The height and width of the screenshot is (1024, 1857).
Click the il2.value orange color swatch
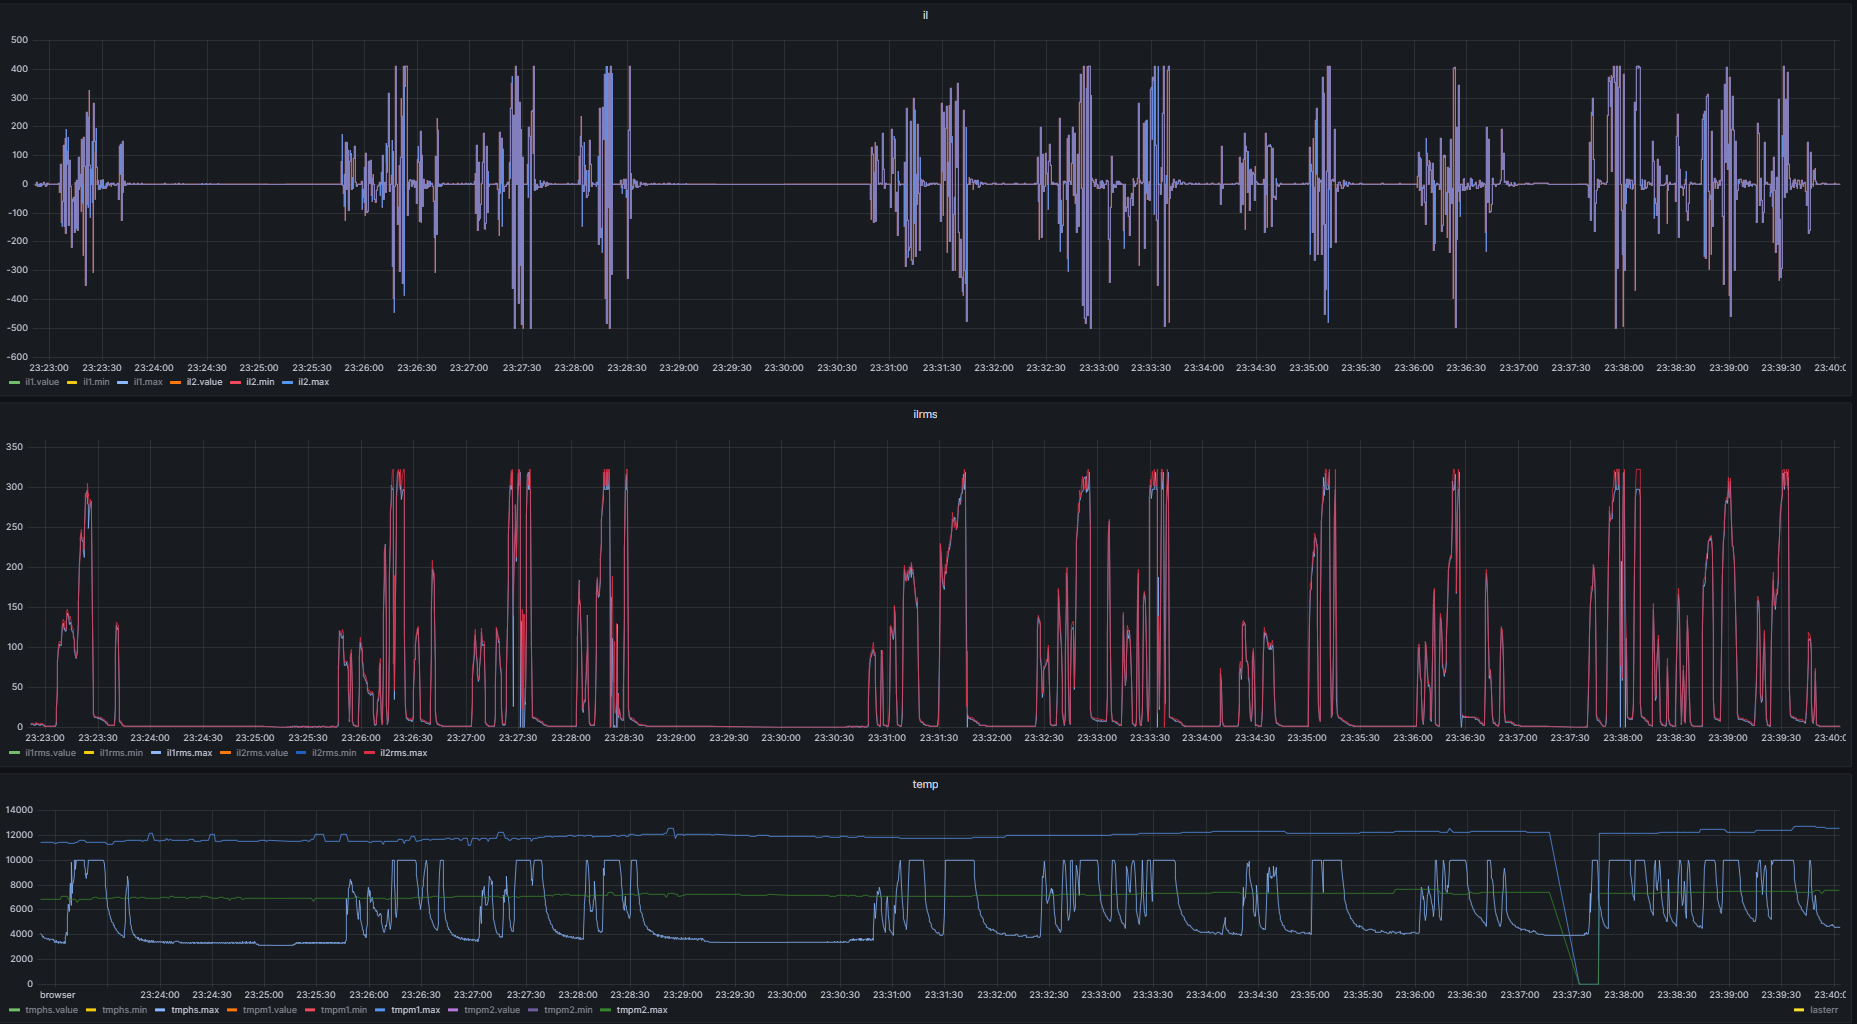point(176,382)
